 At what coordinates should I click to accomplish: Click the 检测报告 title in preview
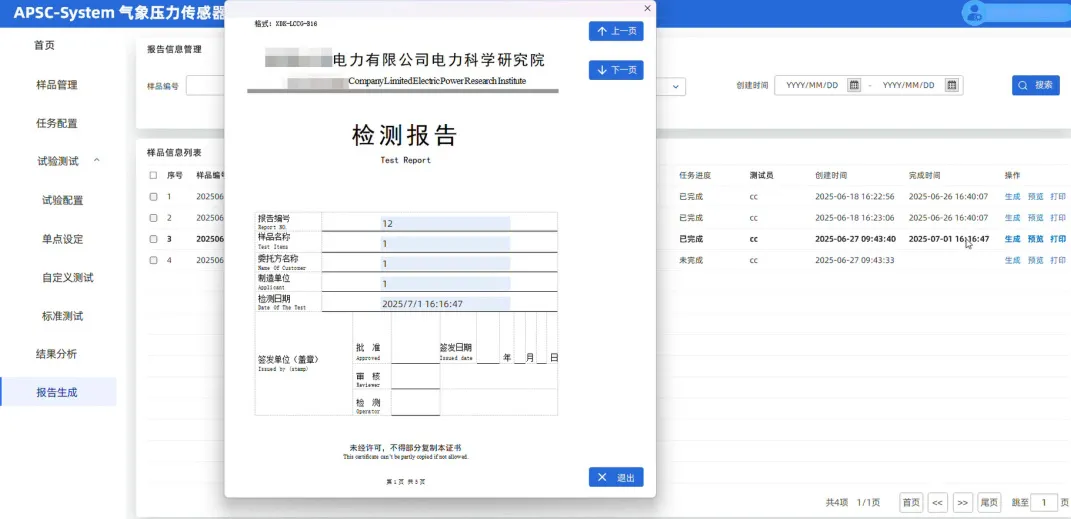(x=404, y=135)
